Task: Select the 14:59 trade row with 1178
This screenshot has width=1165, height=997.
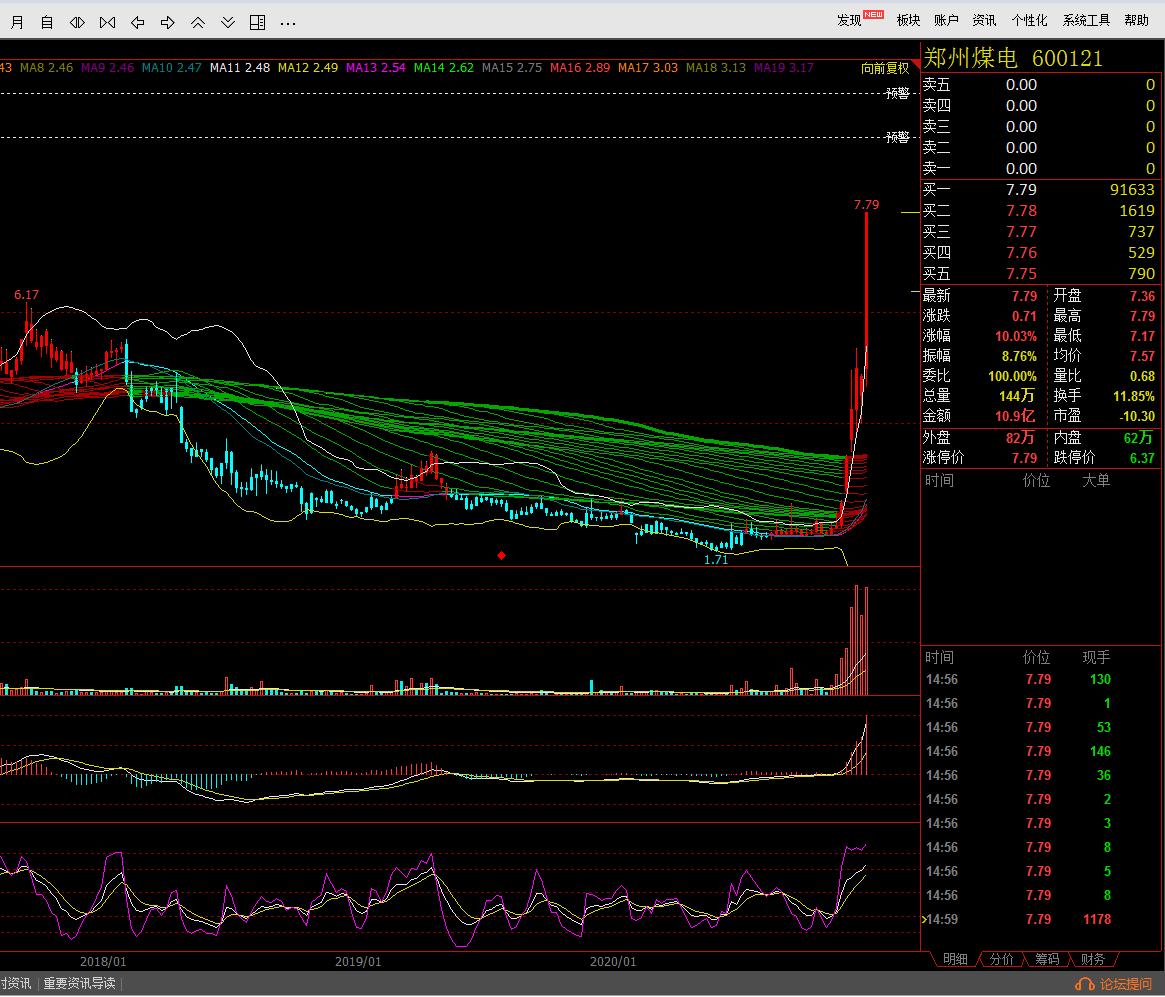Action: click(x=1039, y=920)
